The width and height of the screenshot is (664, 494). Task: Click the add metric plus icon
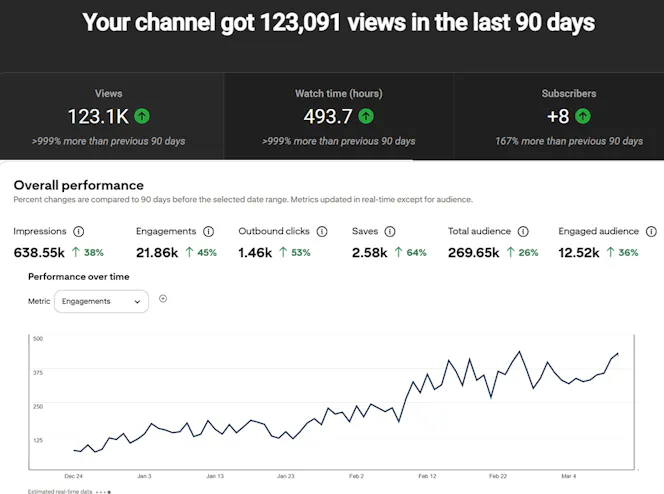coord(163,299)
